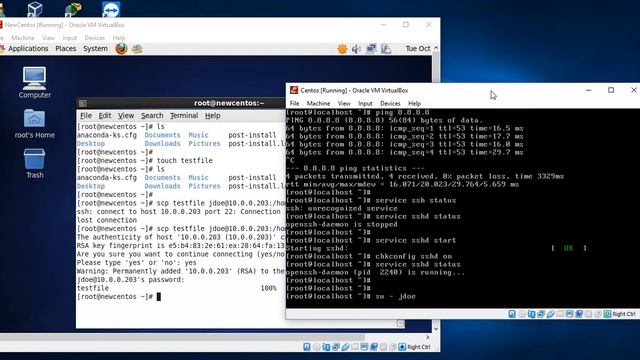
Task: Open View menu in Centos VM window
Action: [x=344, y=104]
